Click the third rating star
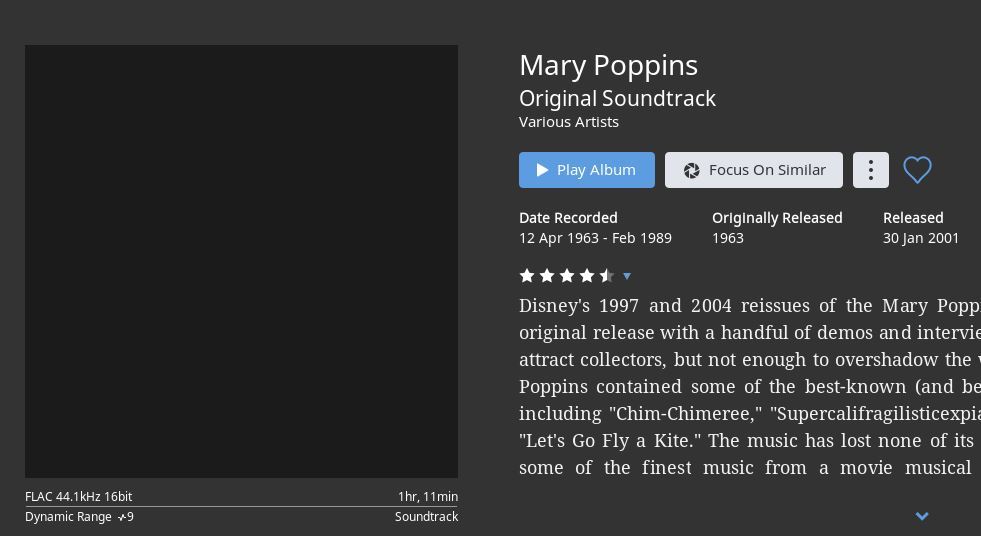The height and width of the screenshot is (536, 981). pos(567,275)
